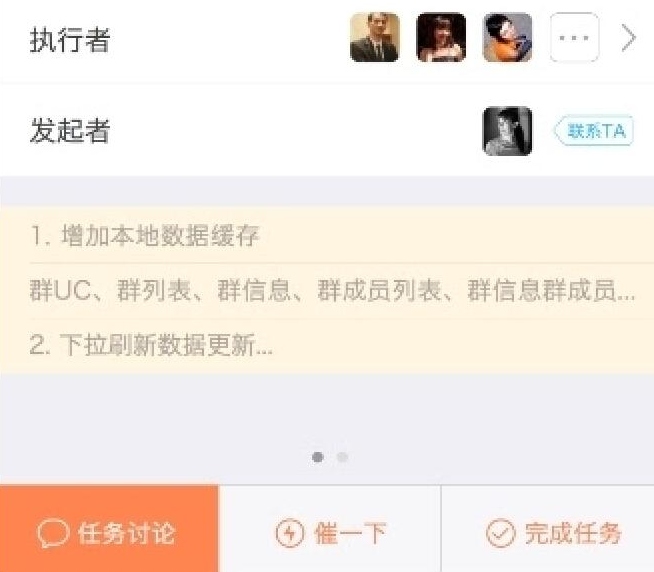Select the third executor avatar in orange

coord(508,38)
